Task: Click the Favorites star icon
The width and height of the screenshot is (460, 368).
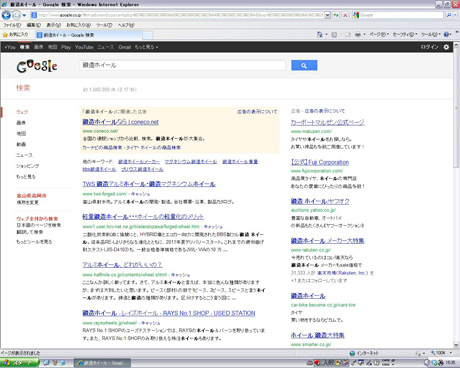Action: [5, 35]
